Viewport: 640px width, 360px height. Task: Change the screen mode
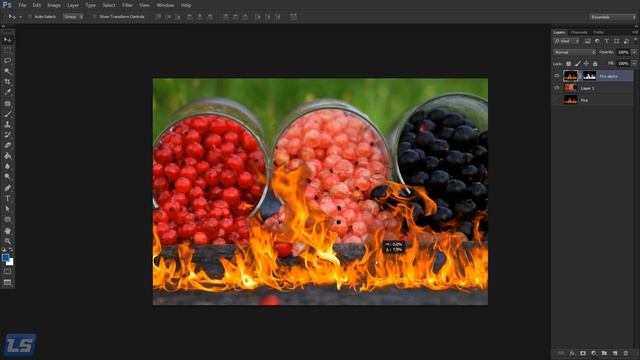pos(7,282)
